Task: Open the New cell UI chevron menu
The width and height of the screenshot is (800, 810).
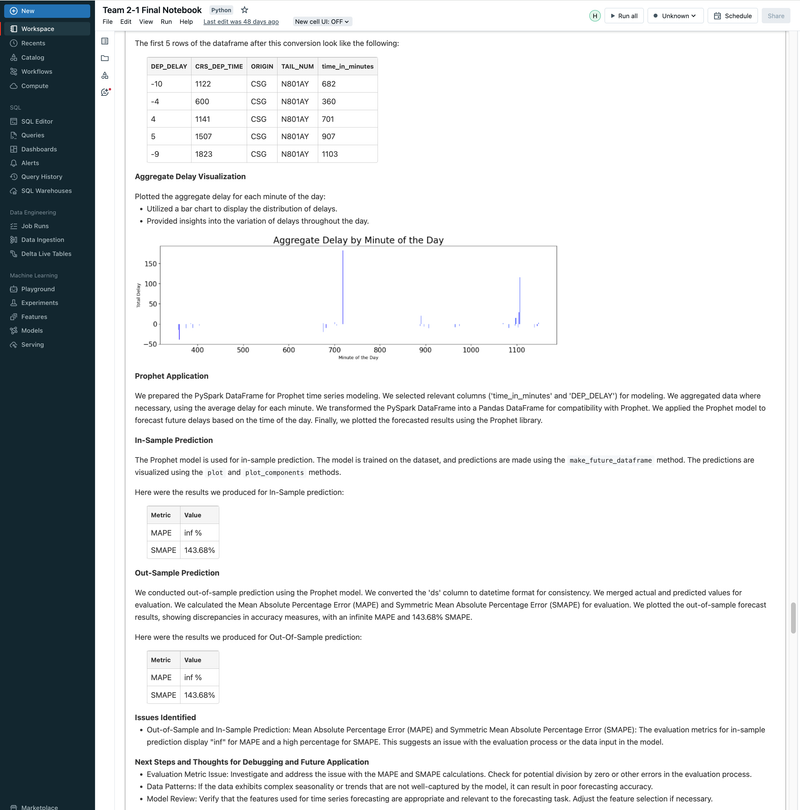Action: 344,20
